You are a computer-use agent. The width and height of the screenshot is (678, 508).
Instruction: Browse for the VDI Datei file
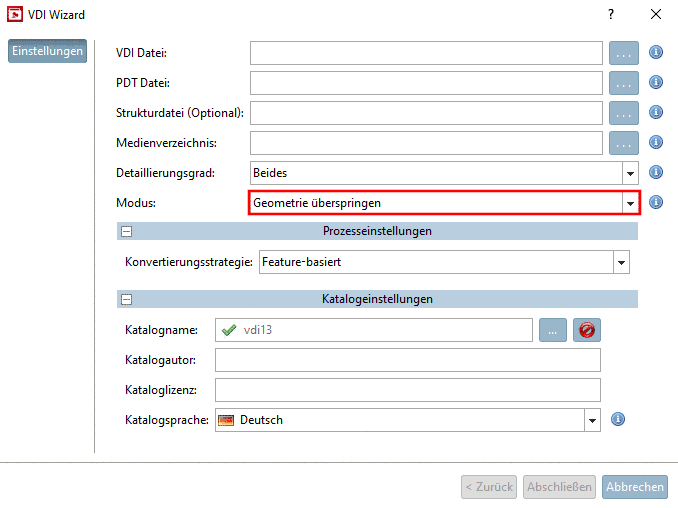623,53
